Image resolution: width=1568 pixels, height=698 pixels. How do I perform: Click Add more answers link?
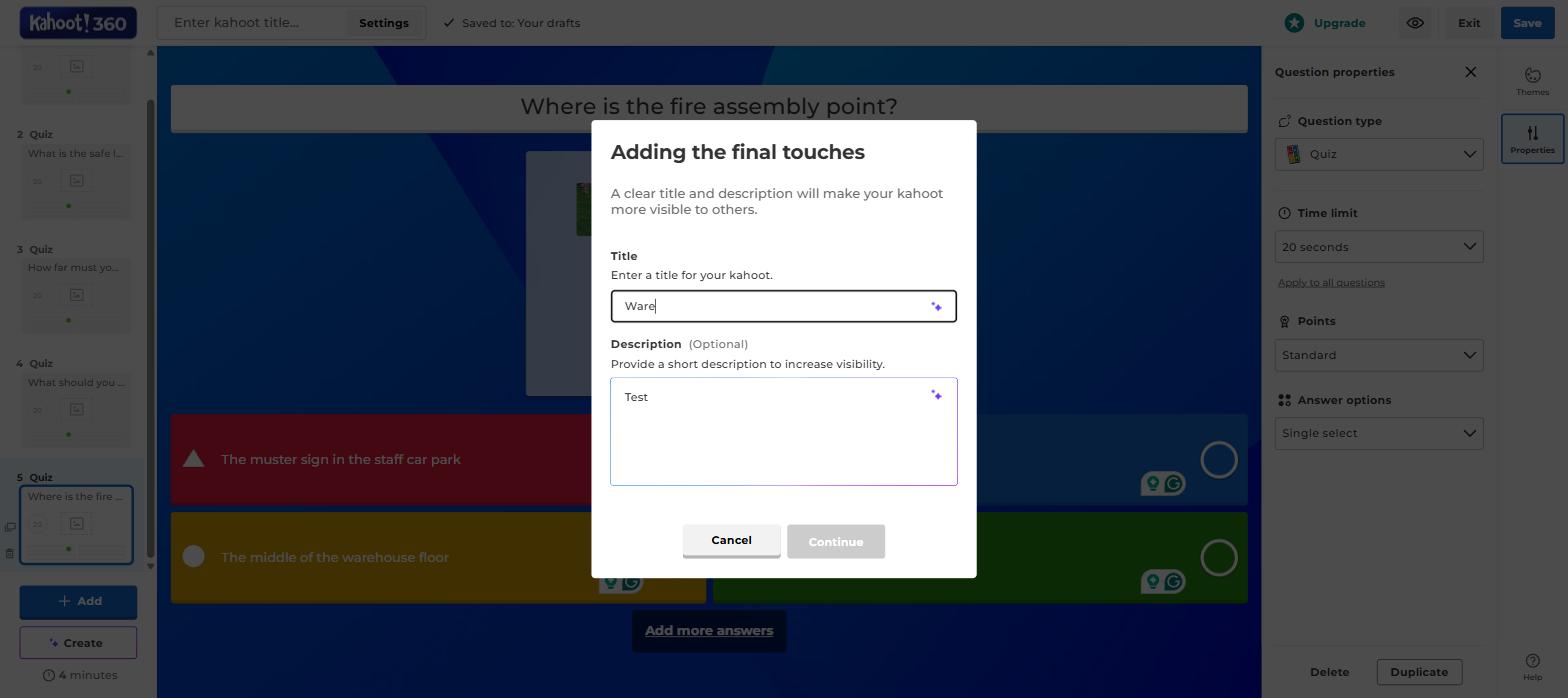tap(709, 631)
